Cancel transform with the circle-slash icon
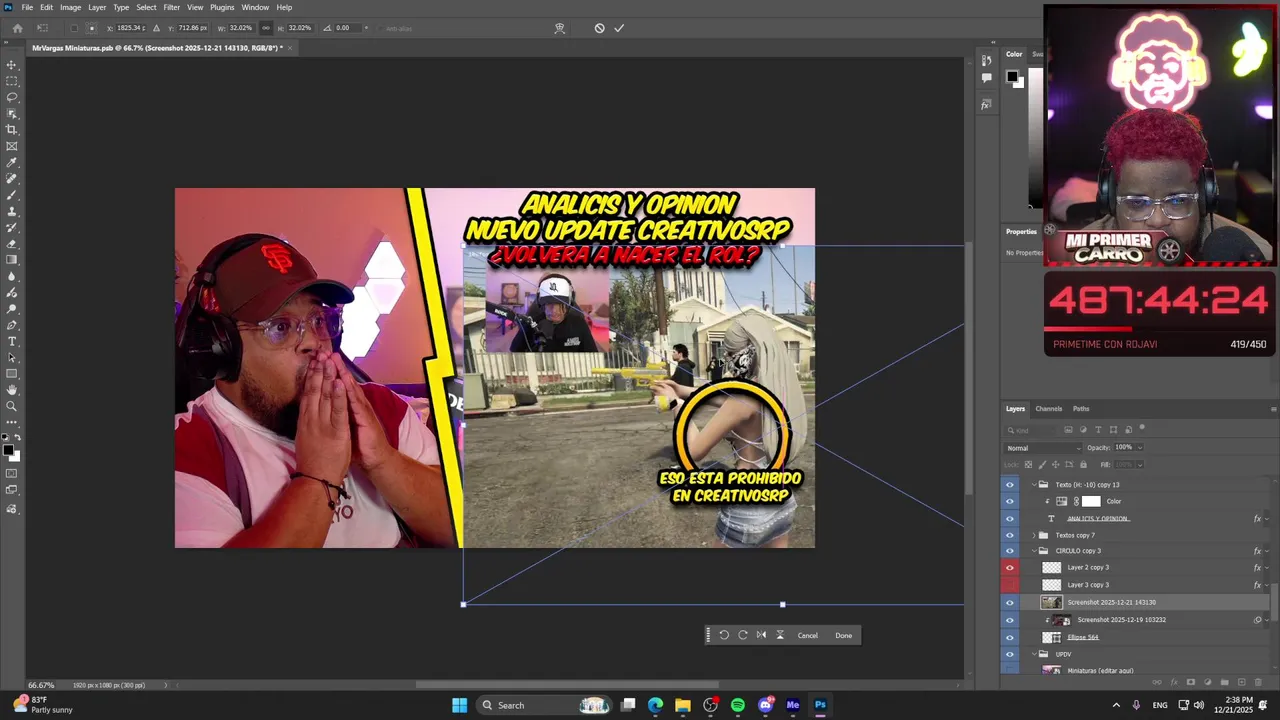Viewport: 1280px width, 720px height. tap(599, 28)
